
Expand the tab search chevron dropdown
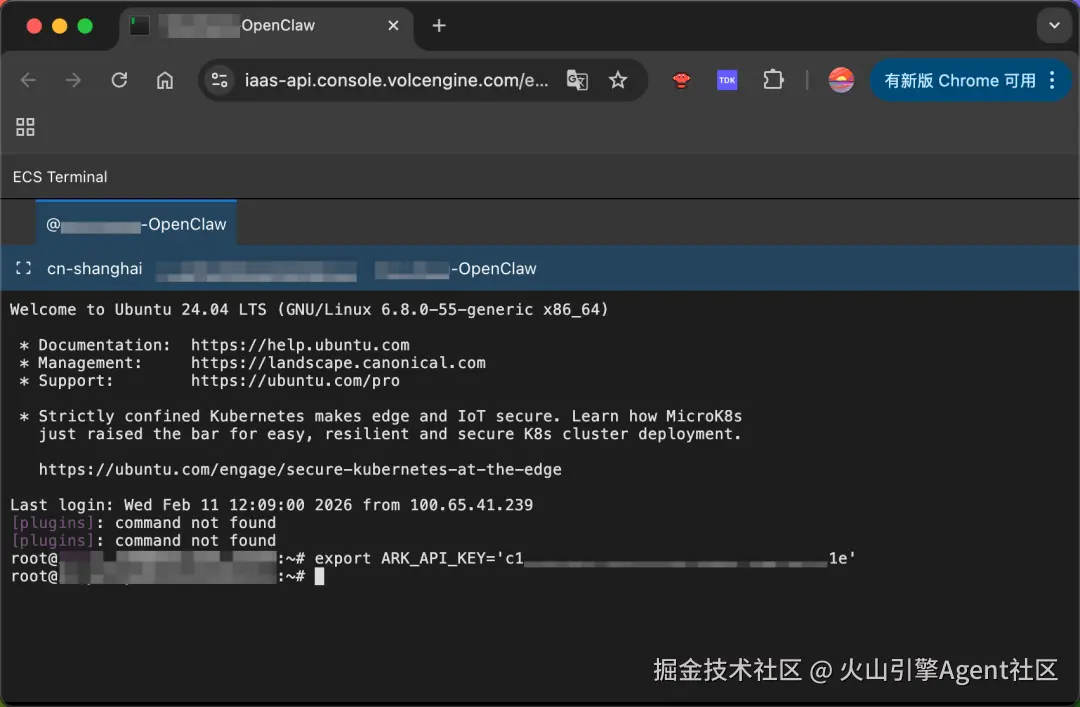[1055, 25]
